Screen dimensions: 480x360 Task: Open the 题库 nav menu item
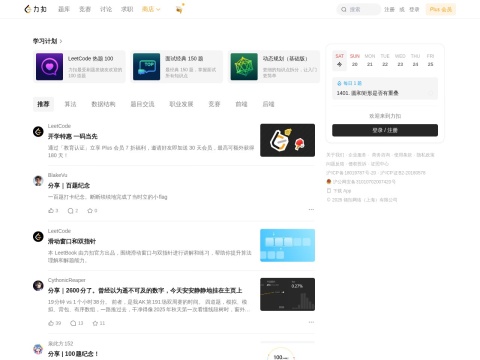pyautogui.click(x=64, y=9)
